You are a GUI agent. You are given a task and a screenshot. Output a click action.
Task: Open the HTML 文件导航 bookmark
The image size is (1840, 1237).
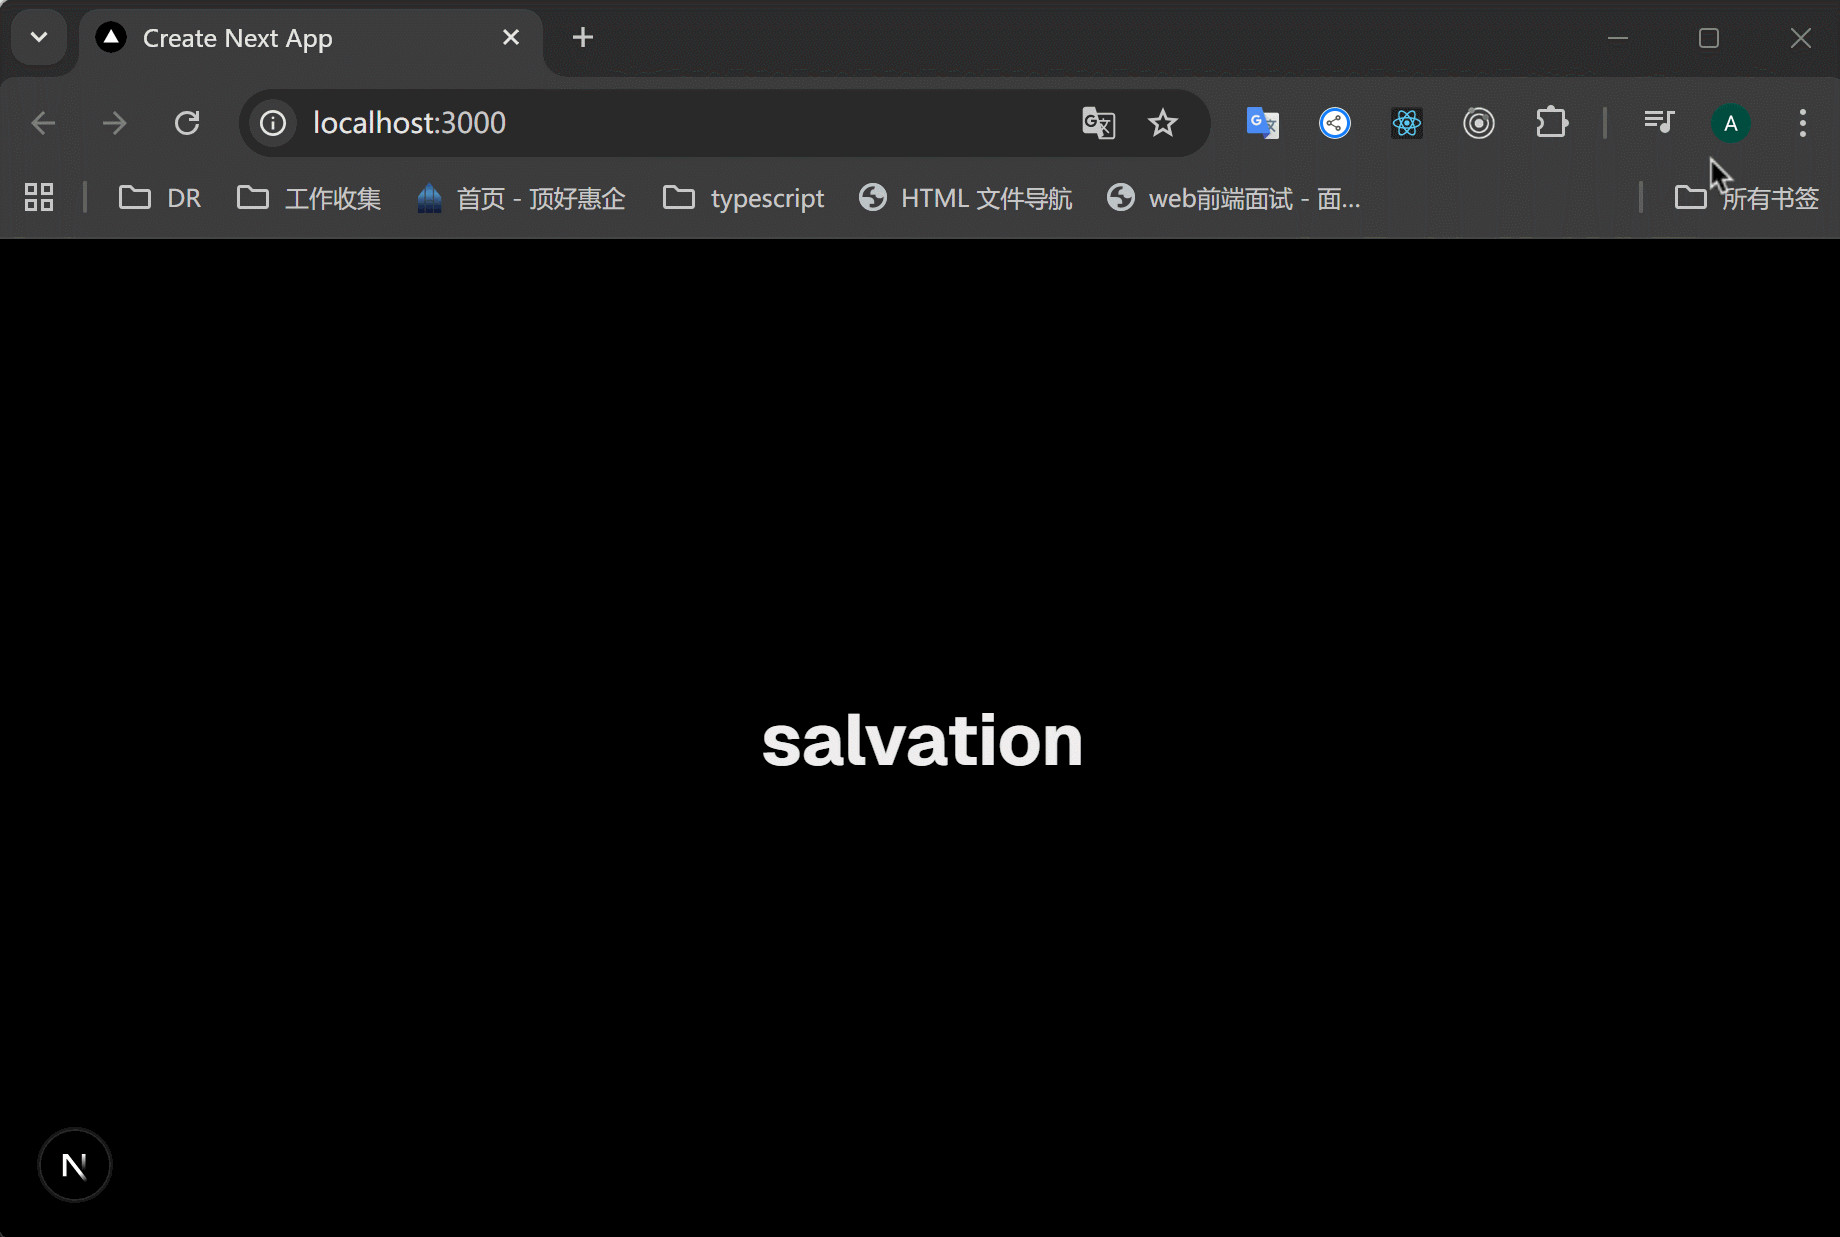pyautogui.click(x=965, y=198)
